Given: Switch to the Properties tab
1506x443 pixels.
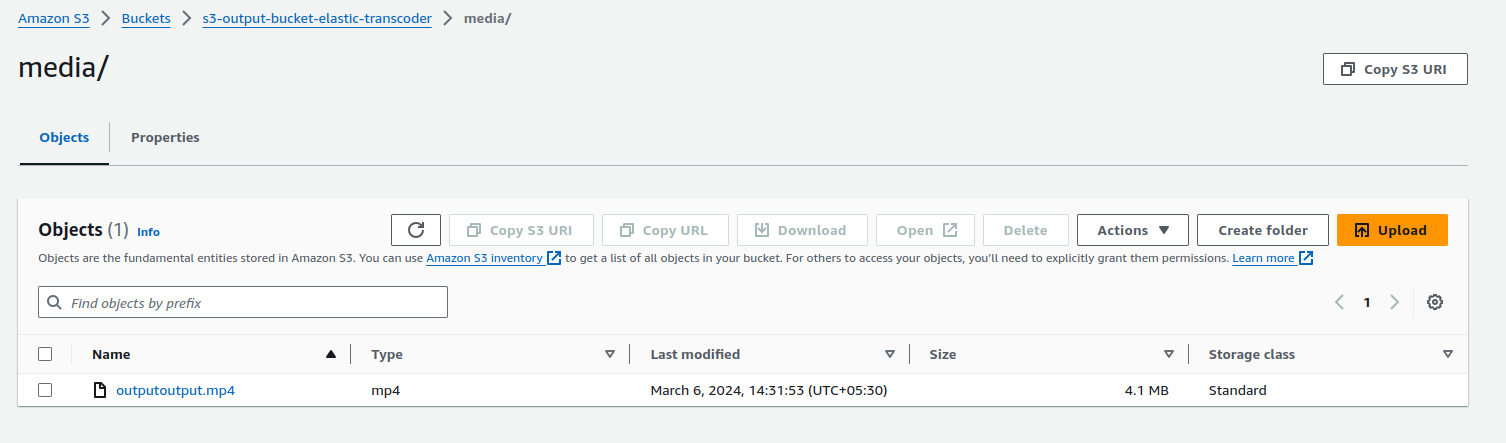Looking at the screenshot, I should point(165,137).
